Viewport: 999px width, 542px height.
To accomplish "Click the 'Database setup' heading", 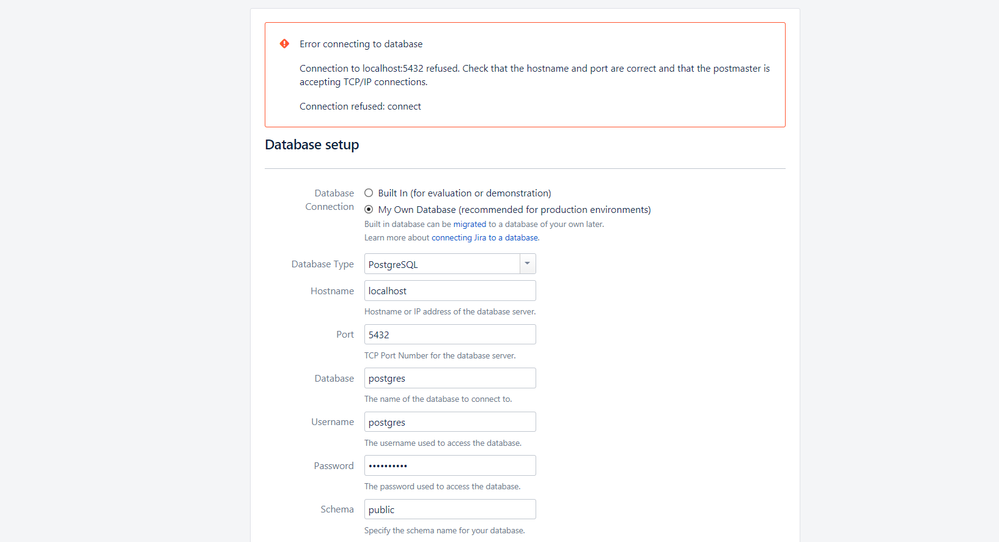I will pos(312,145).
